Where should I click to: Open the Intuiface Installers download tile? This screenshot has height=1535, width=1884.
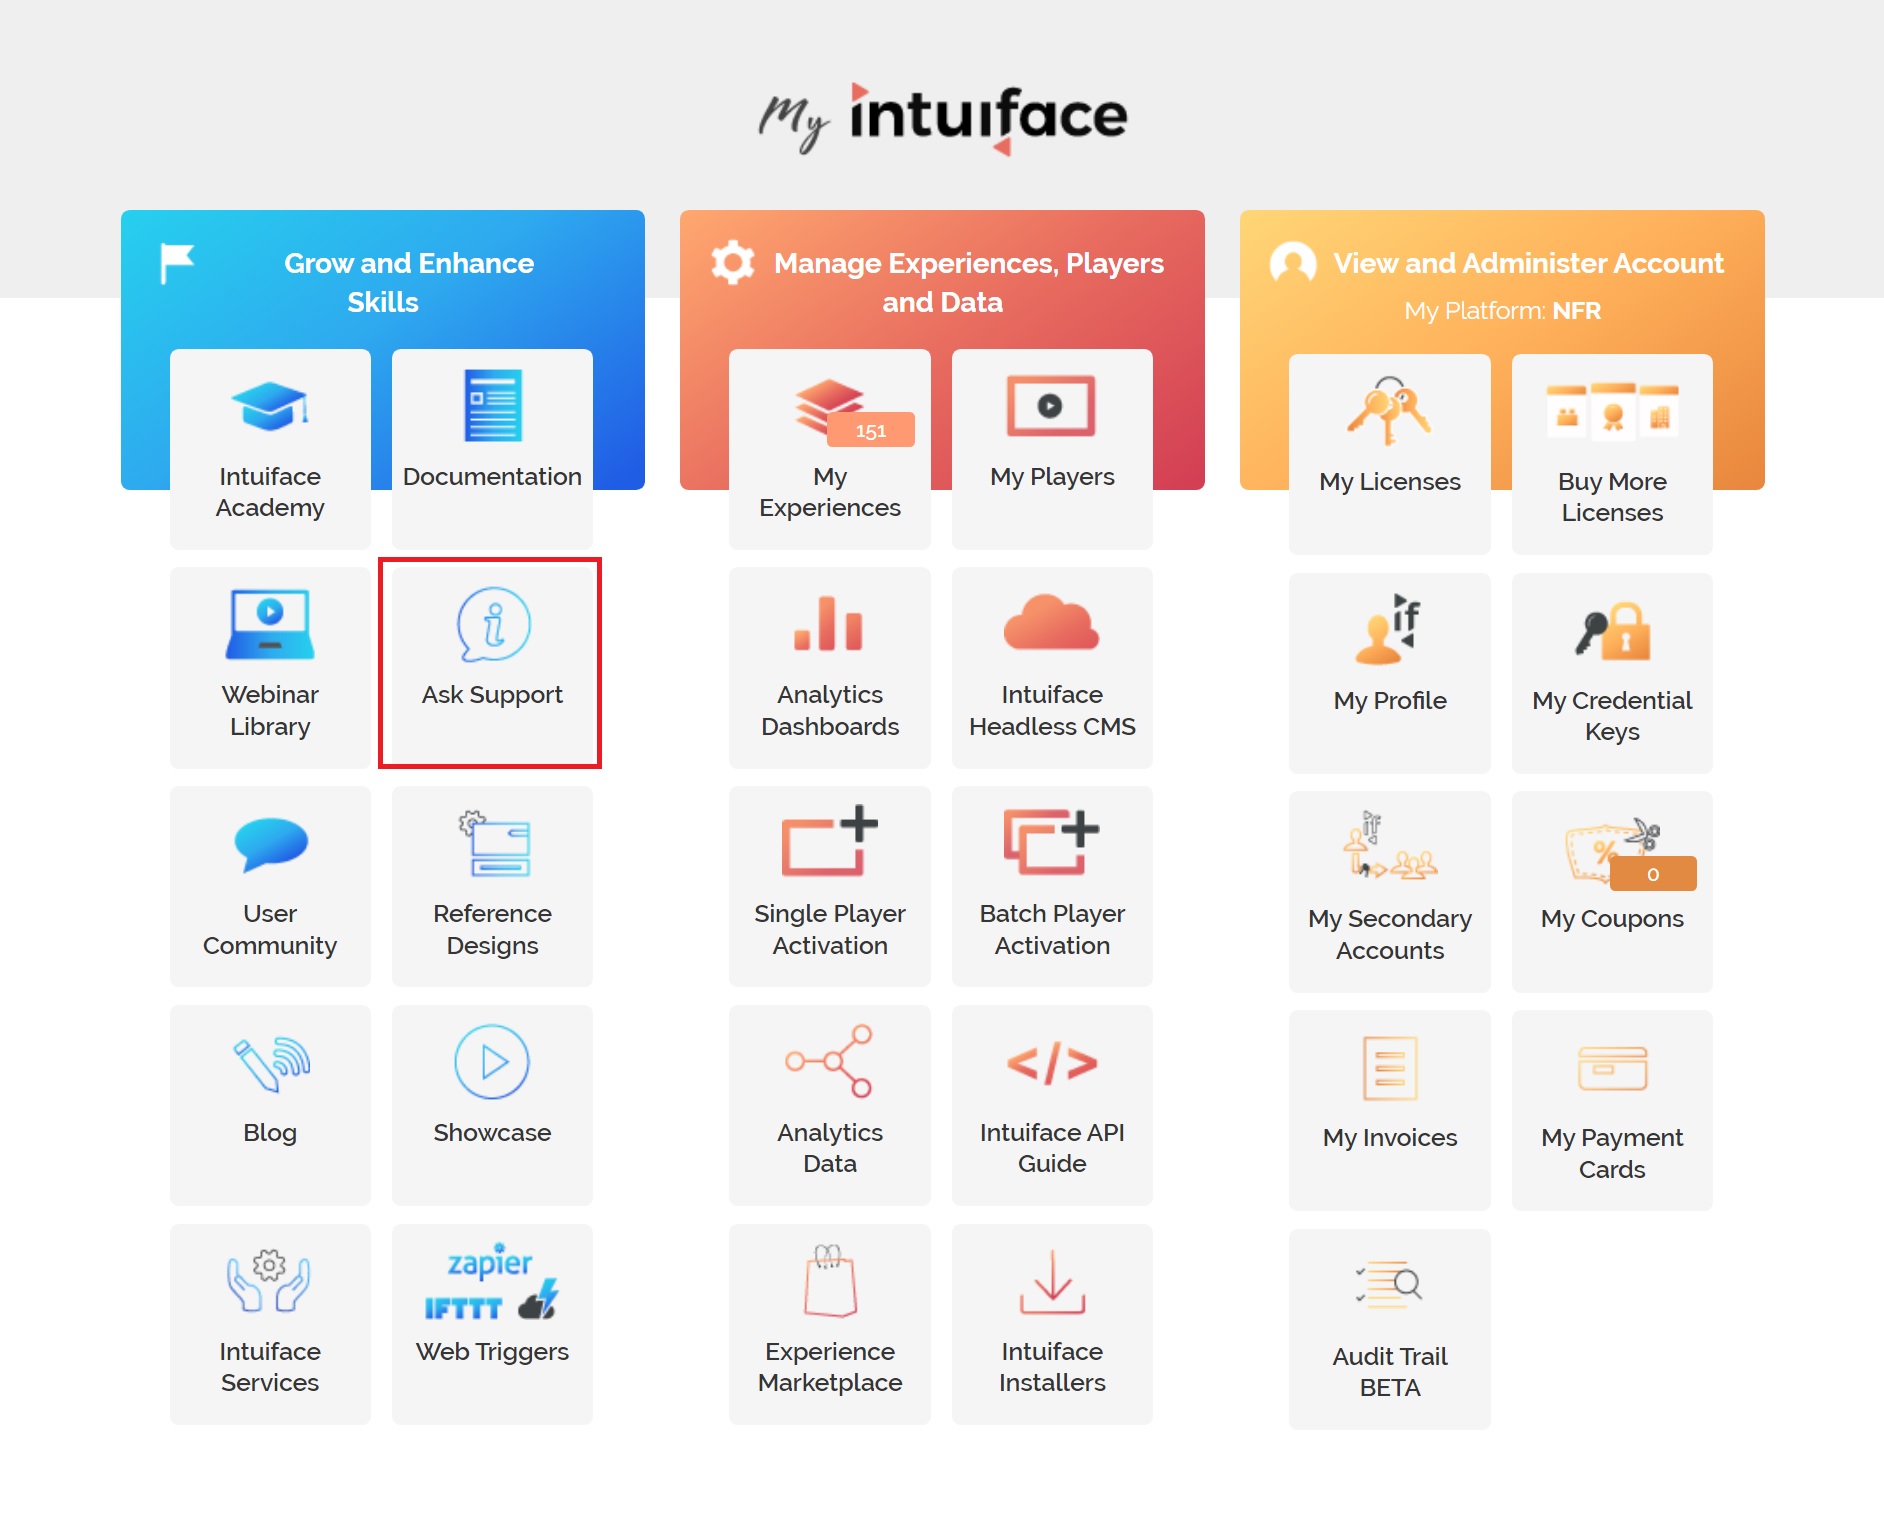point(1052,1324)
